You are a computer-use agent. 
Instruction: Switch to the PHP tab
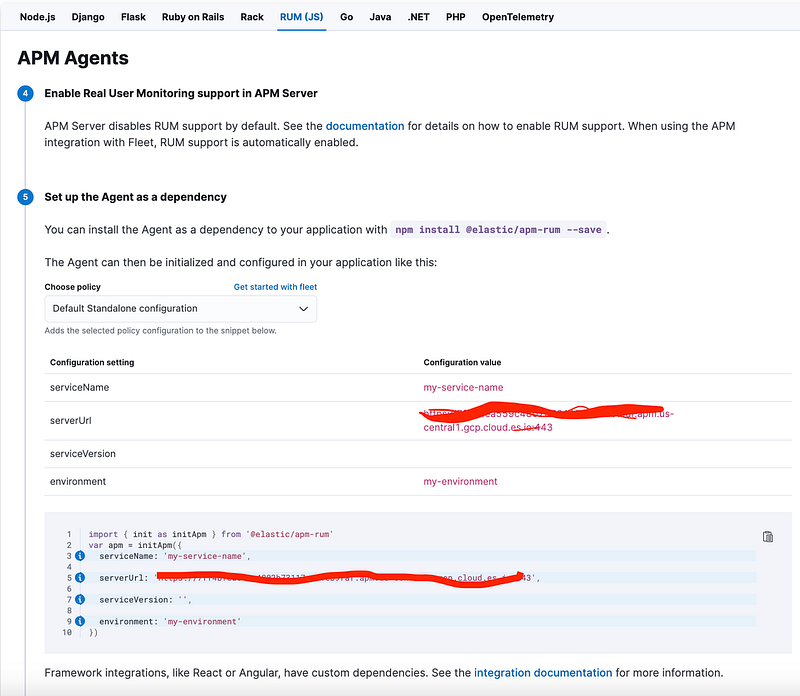click(456, 17)
